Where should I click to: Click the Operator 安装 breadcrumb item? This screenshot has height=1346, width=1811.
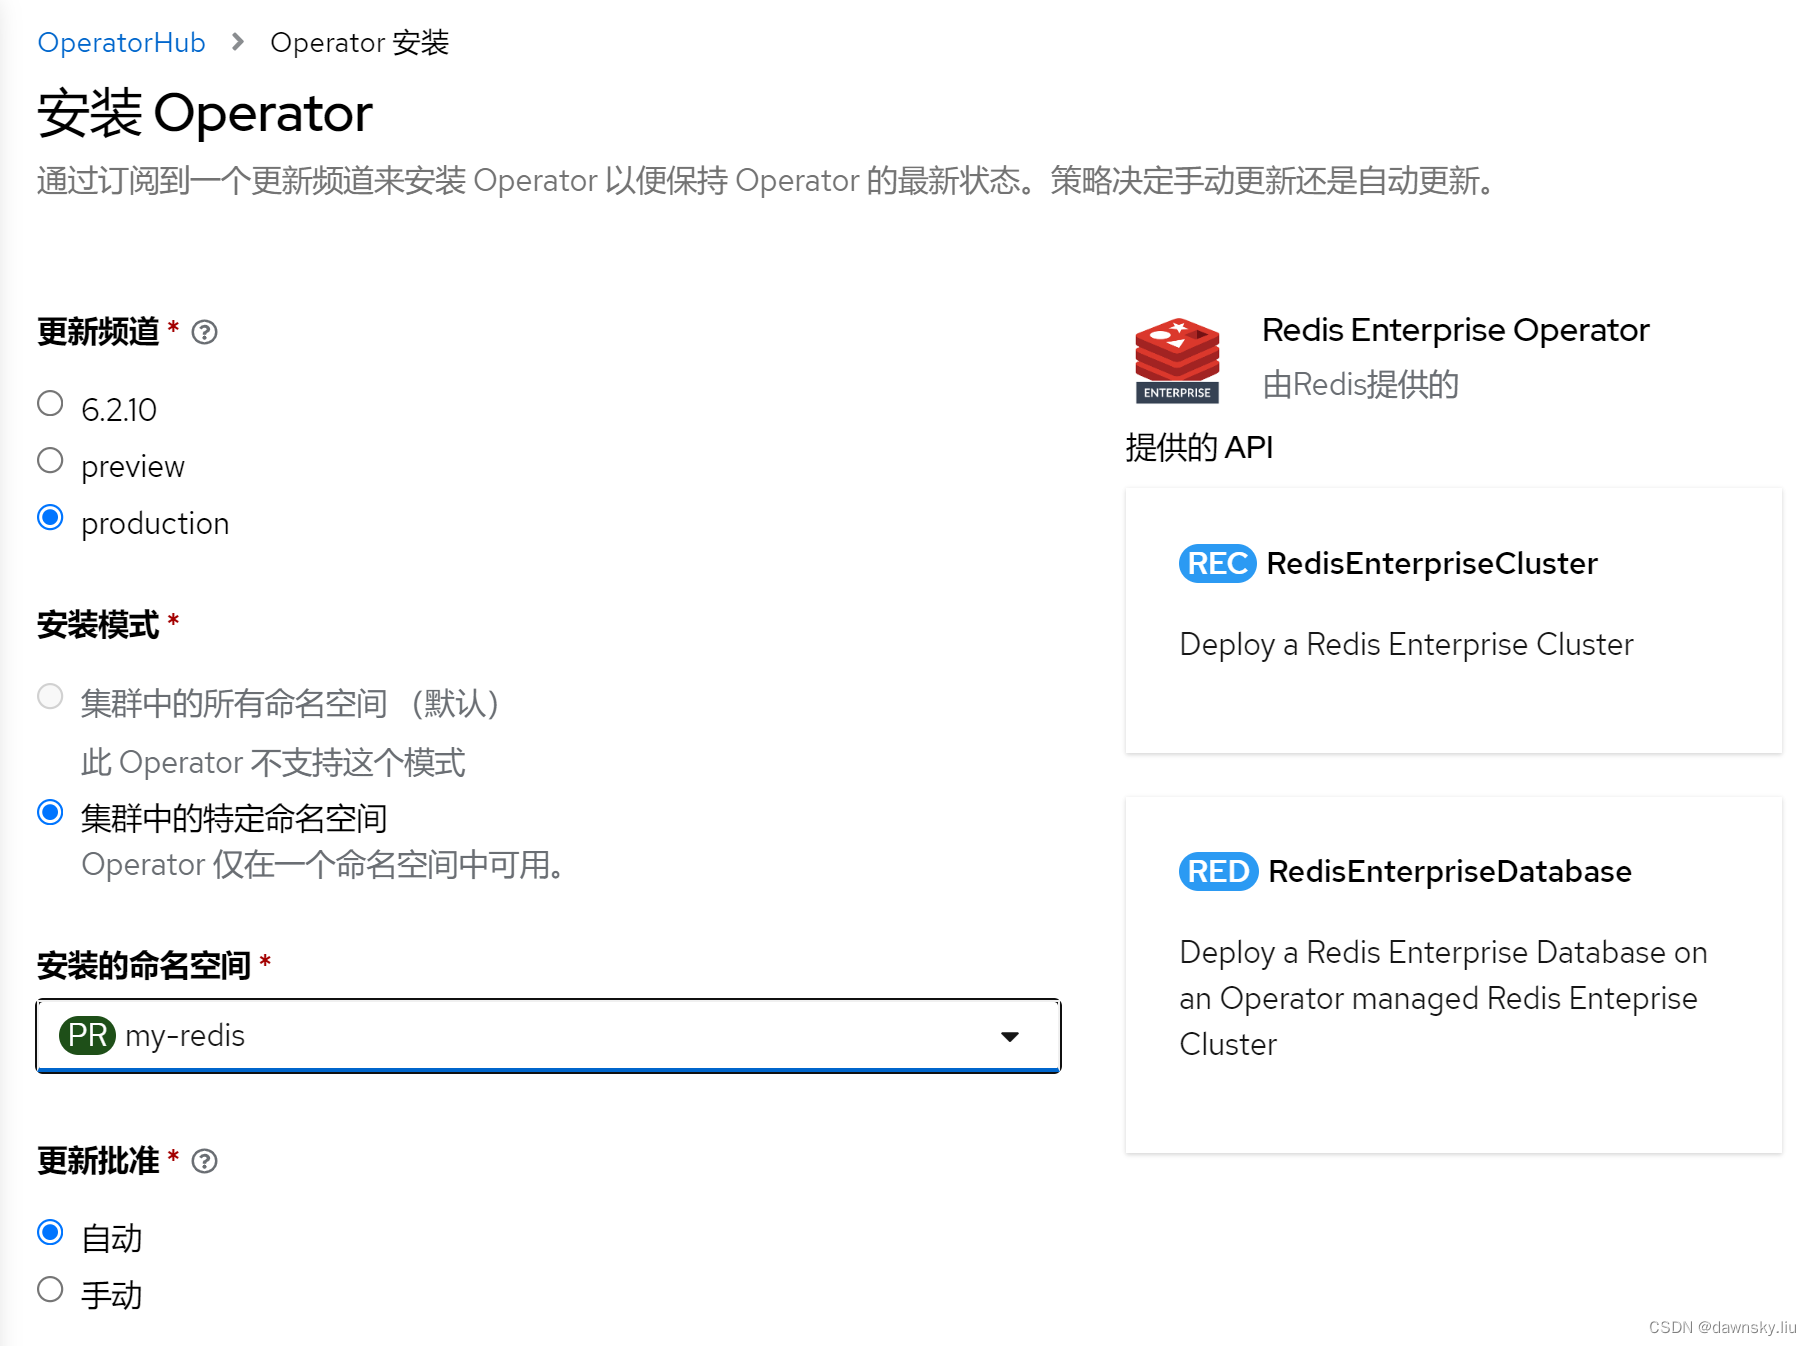tap(360, 42)
